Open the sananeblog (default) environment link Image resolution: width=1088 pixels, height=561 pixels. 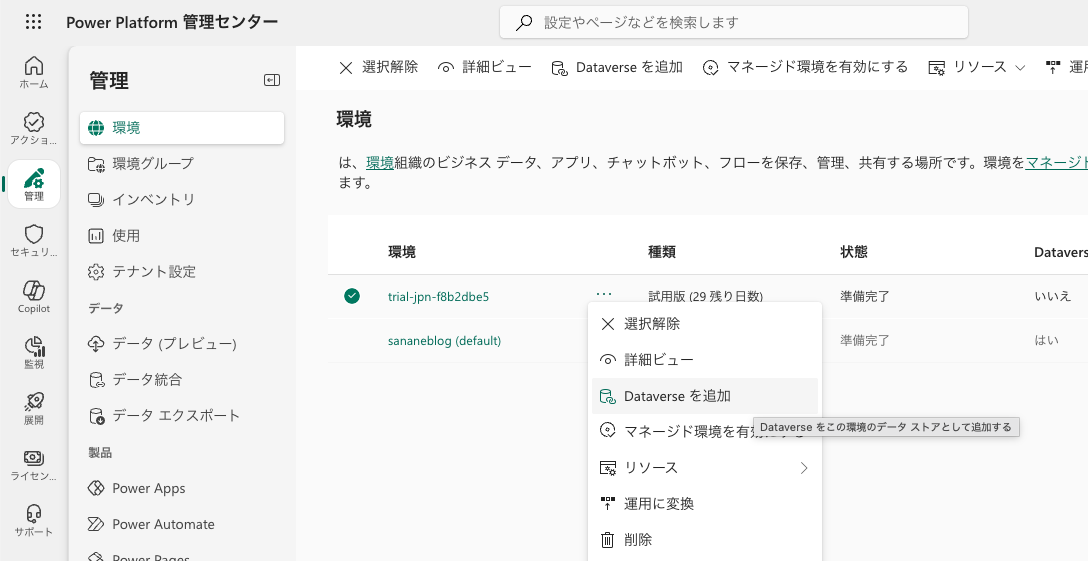point(444,341)
